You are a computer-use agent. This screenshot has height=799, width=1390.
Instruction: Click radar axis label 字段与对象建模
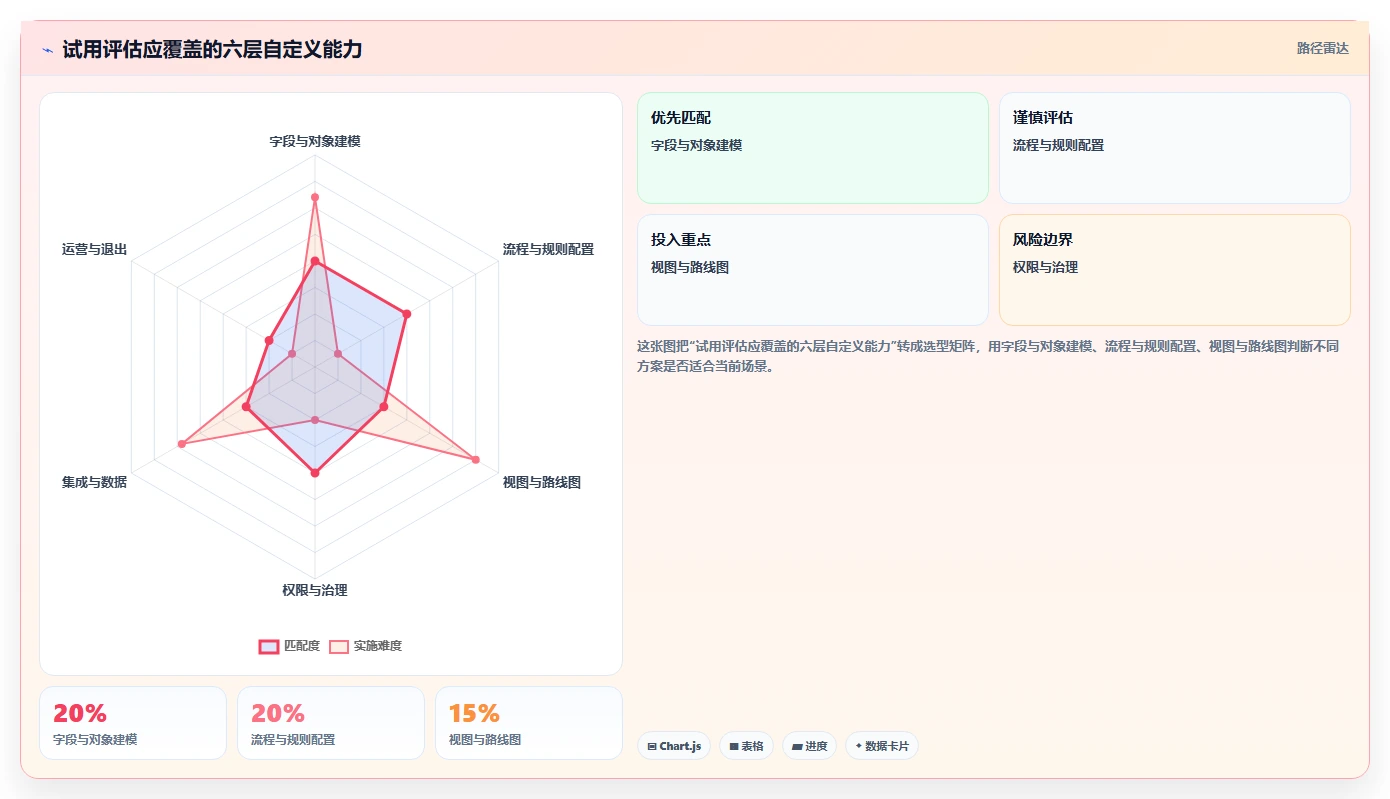pyautogui.click(x=315, y=142)
